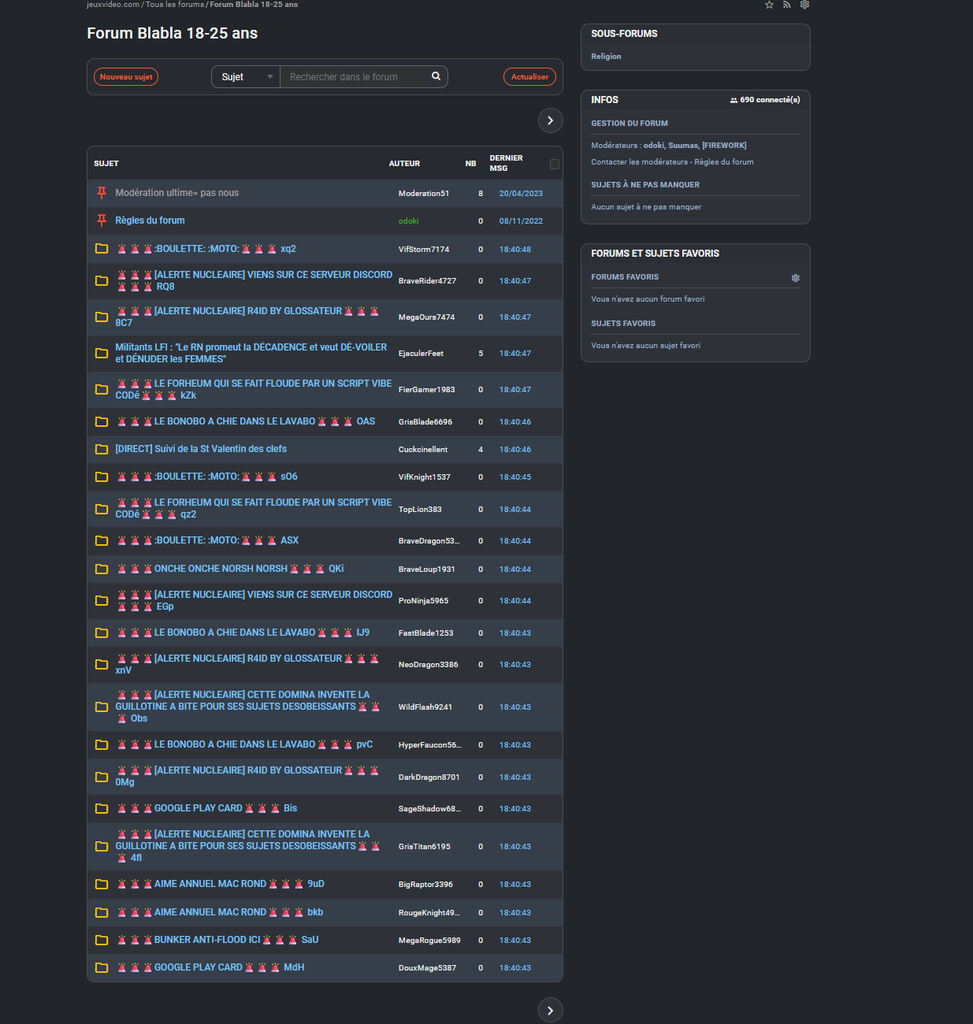Click the Actualiser button
The height and width of the screenshot is (1024, 973).
[x=529, y=77]
